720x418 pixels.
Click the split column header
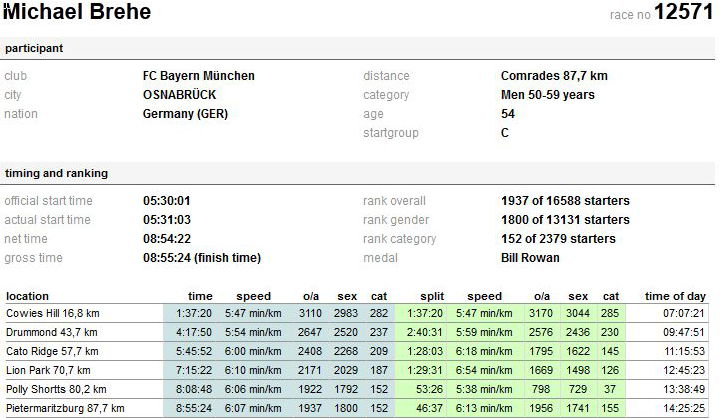429,296
